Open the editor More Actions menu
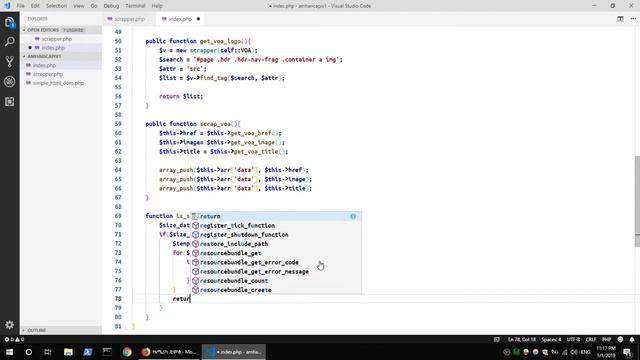 pyautogui.click(x=633, y=19)
